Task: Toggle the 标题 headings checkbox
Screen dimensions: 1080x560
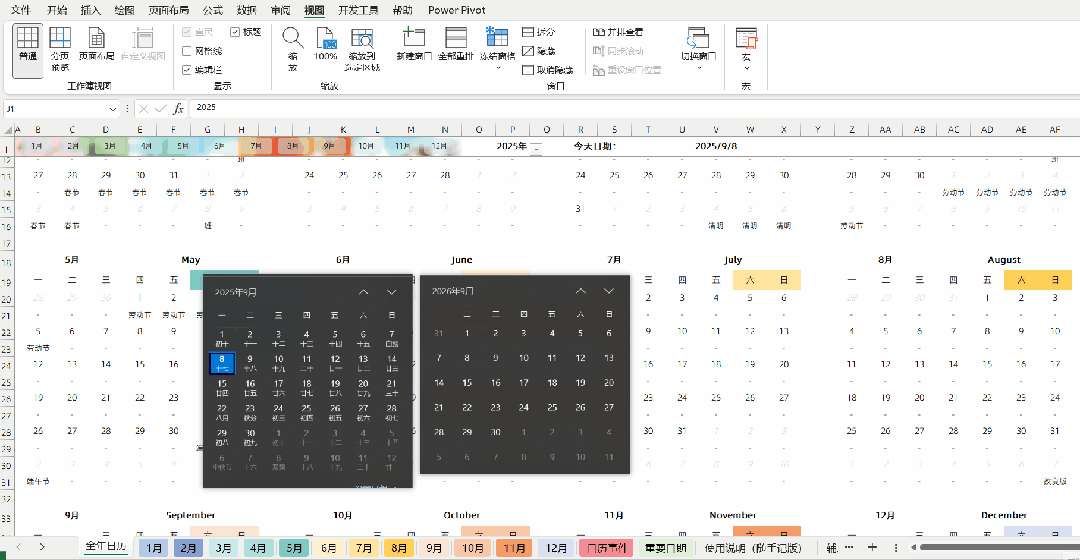Action: point(245,32)
